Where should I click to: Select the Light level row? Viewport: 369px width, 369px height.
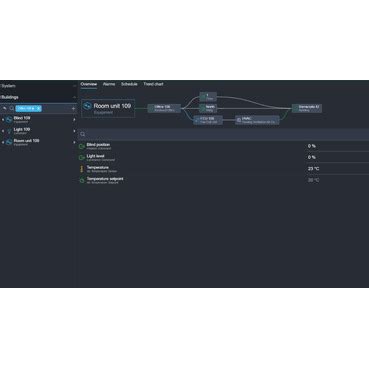[223, 157]
